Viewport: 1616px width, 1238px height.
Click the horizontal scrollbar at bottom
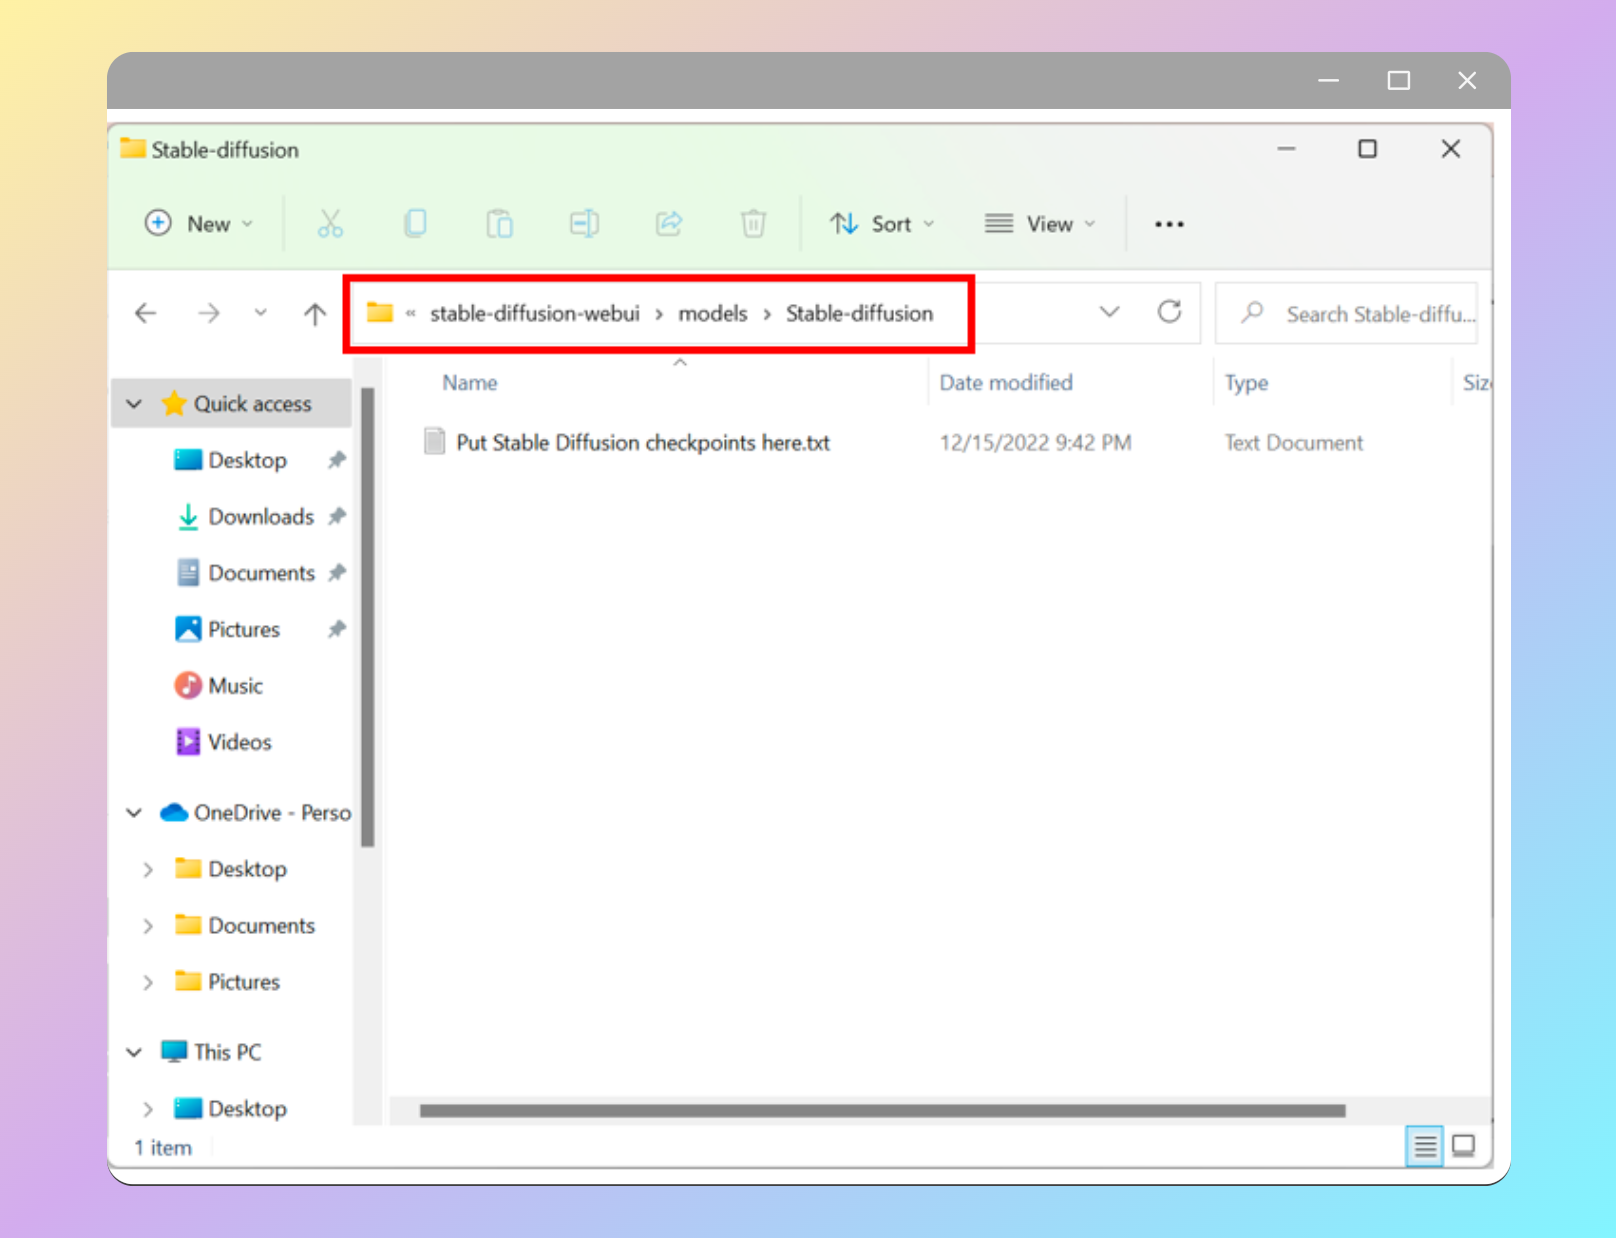pos(882,1111)
